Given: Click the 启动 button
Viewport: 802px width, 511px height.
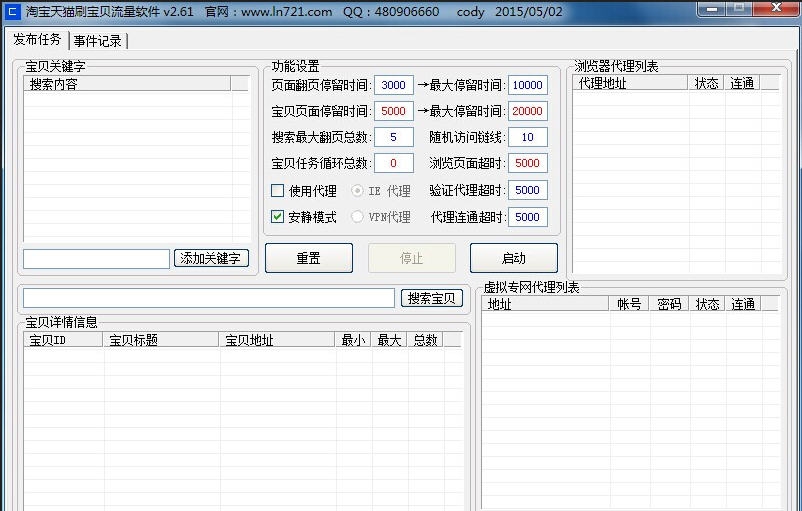Looking at the screenshot, I should [x=514, y=258].
